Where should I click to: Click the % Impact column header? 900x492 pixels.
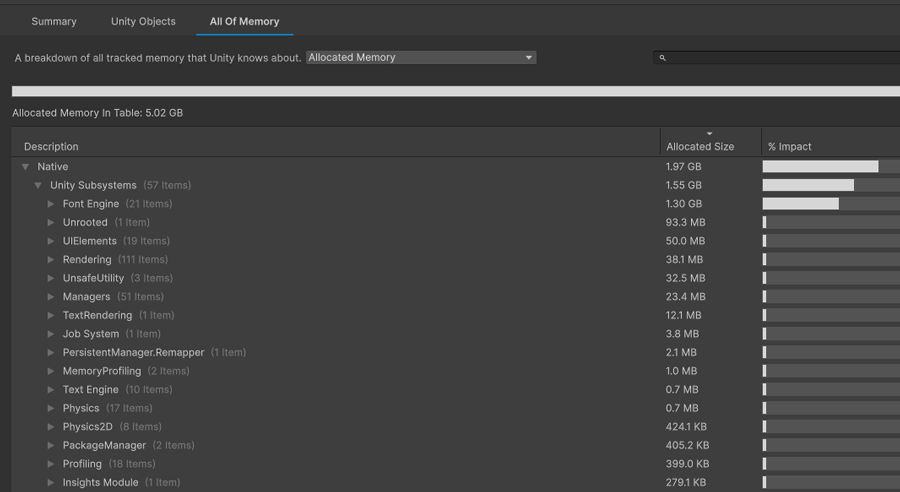coord(790,147)
